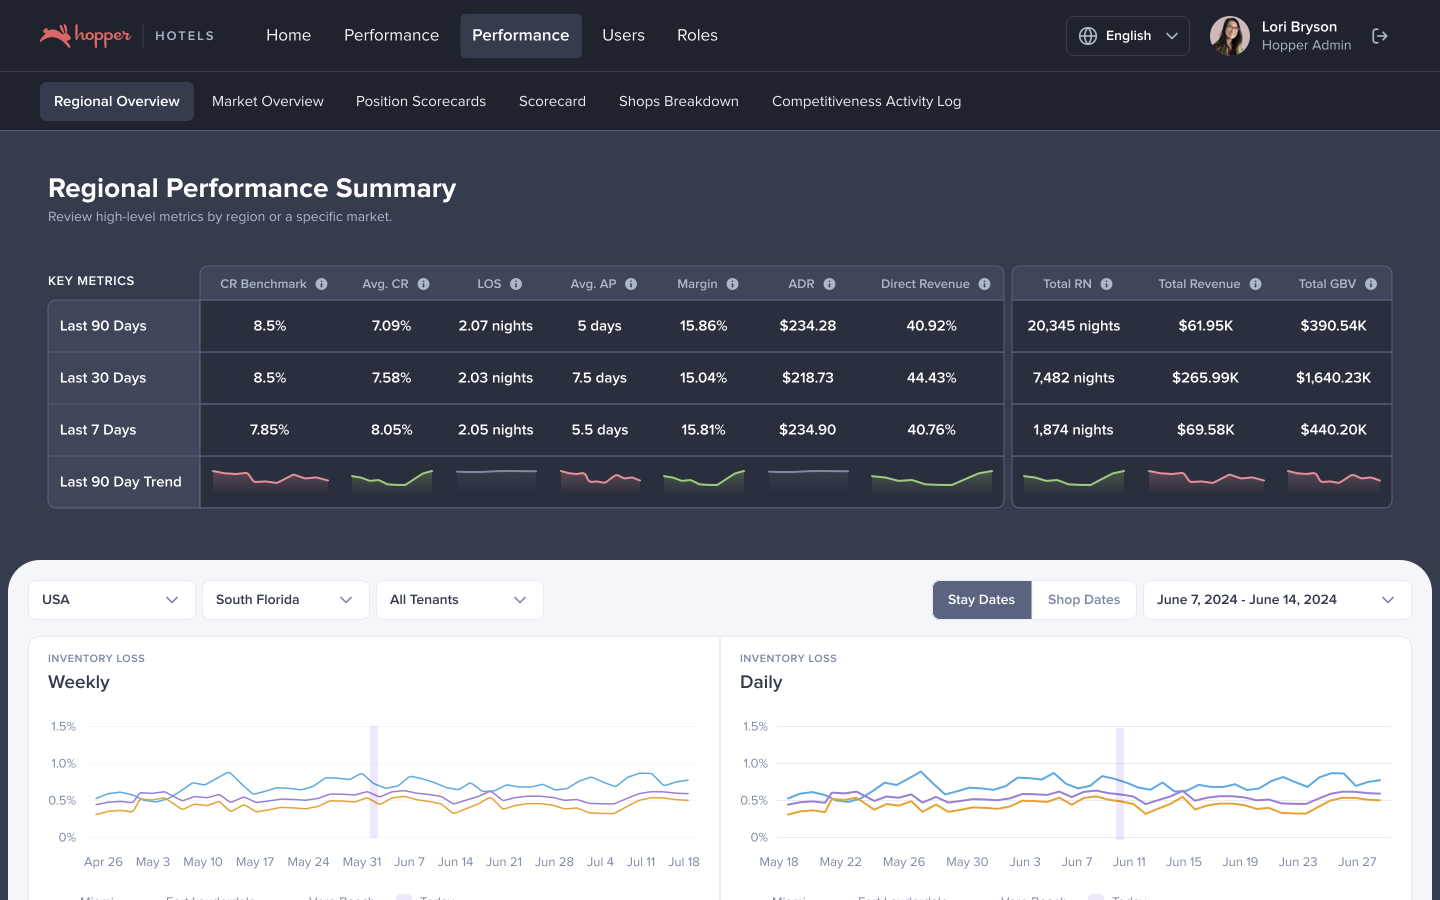Expand the USA country dropdown

click(x=111, y=600)
